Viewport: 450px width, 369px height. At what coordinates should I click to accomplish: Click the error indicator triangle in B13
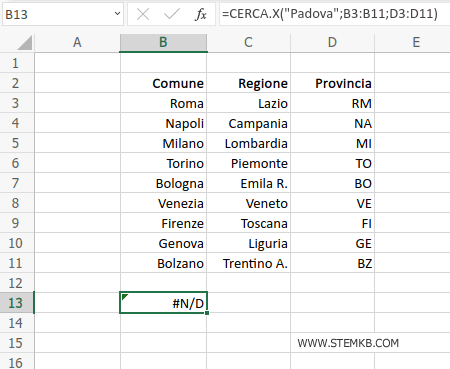click(x=125, y=297)
